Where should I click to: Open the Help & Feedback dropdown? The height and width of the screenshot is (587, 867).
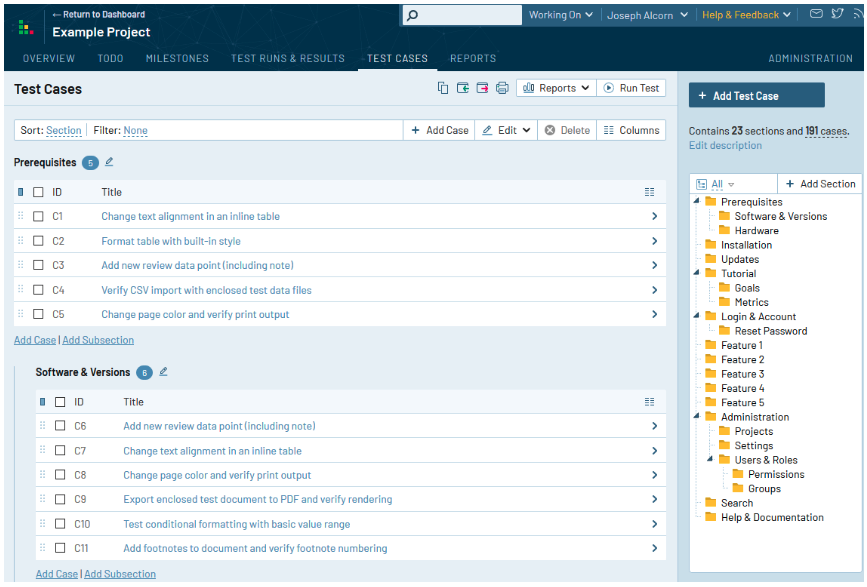pyautogui.click(x=746, y=15)
